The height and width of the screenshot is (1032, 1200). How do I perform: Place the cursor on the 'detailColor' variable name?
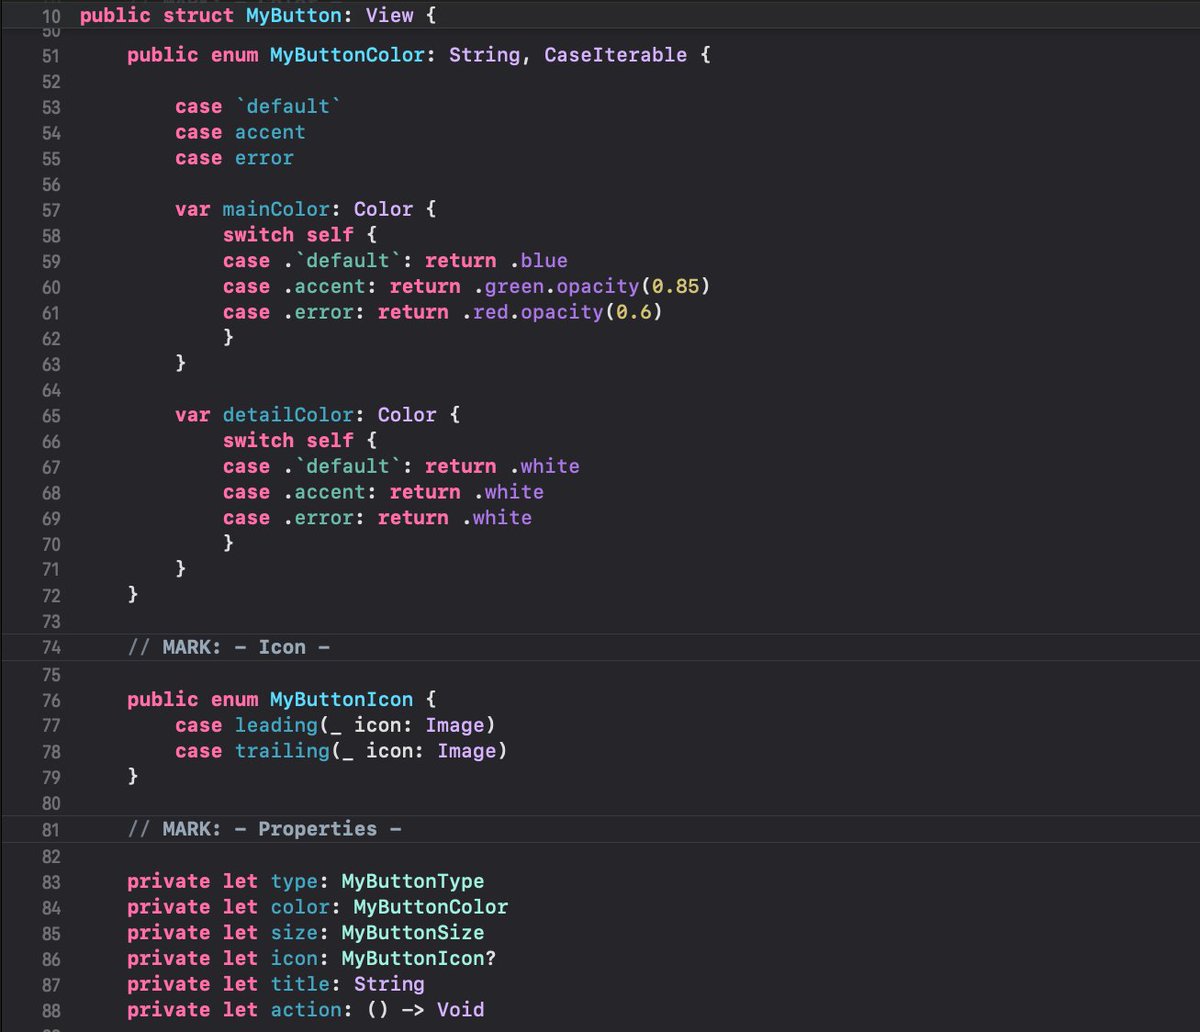click(288, 415)
